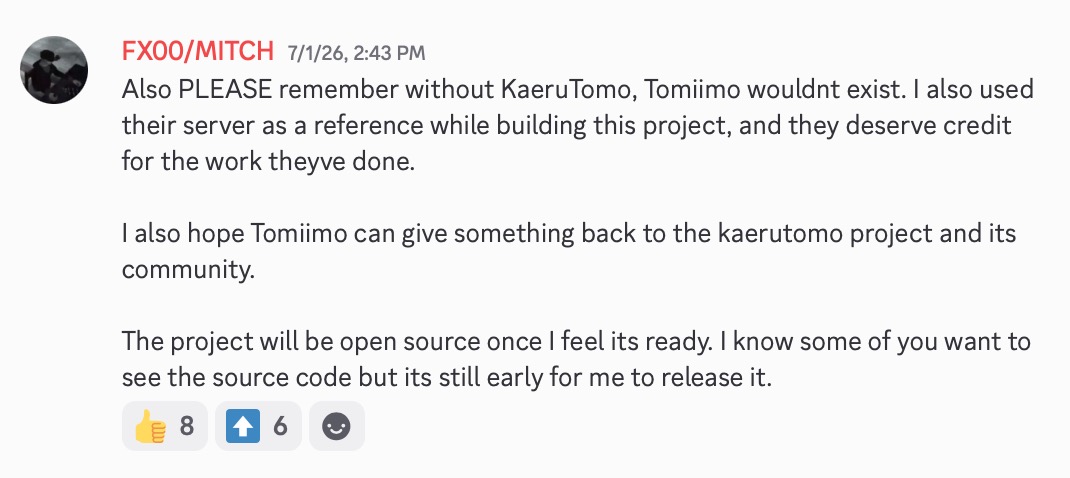Click the word 'community.' in the message
This screenshot has width=1070, height=478.
pyautogui.click(x=188, y=270)
